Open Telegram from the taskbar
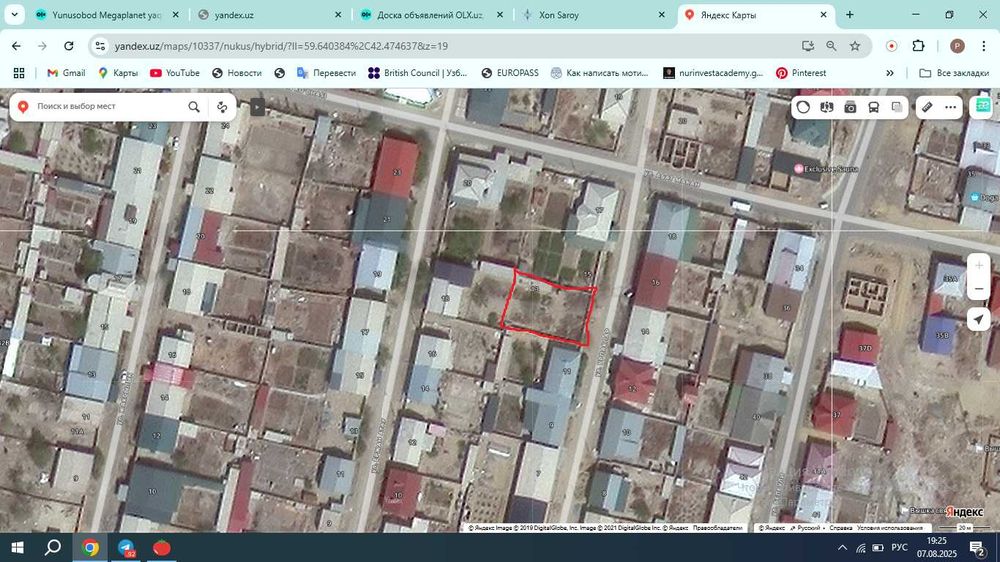 [x=126, y=547]
